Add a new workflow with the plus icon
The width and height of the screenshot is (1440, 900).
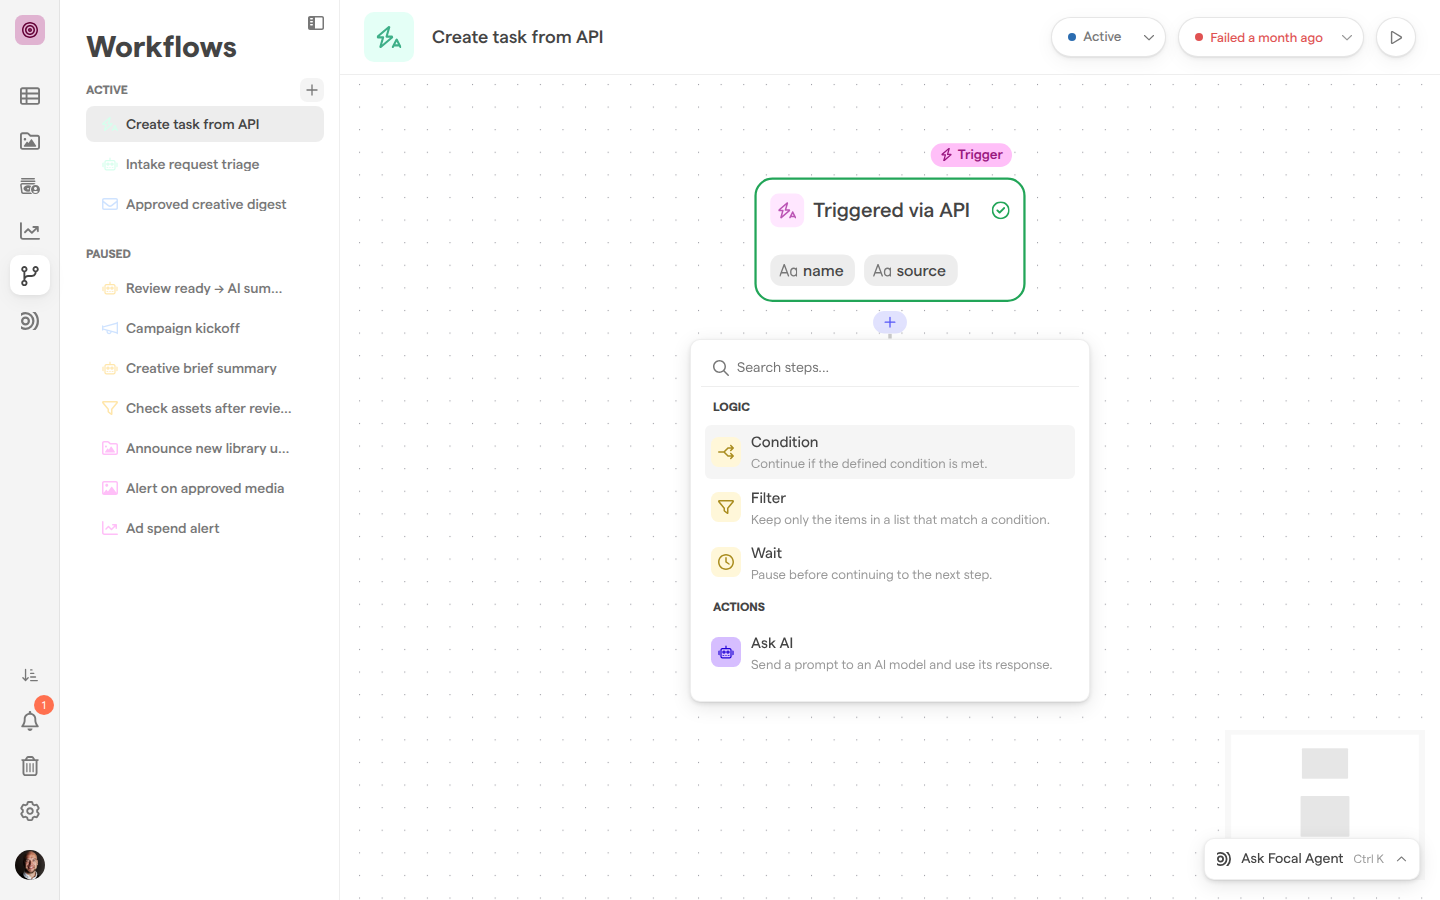(312, 90)
